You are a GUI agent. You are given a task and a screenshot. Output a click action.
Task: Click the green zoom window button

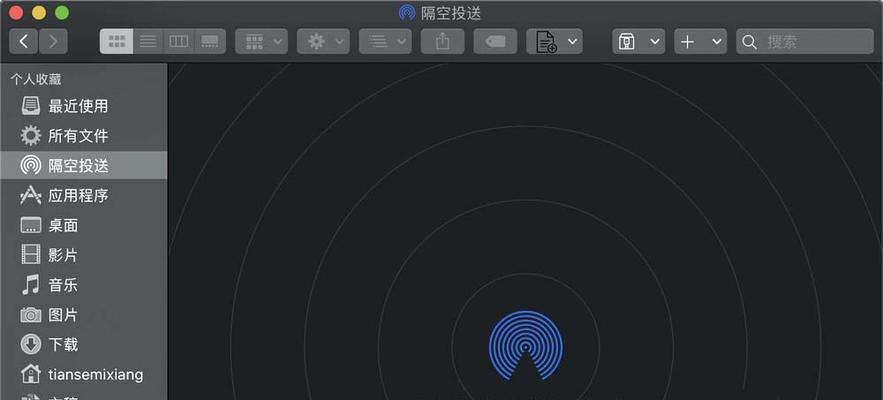coord(62,13)
